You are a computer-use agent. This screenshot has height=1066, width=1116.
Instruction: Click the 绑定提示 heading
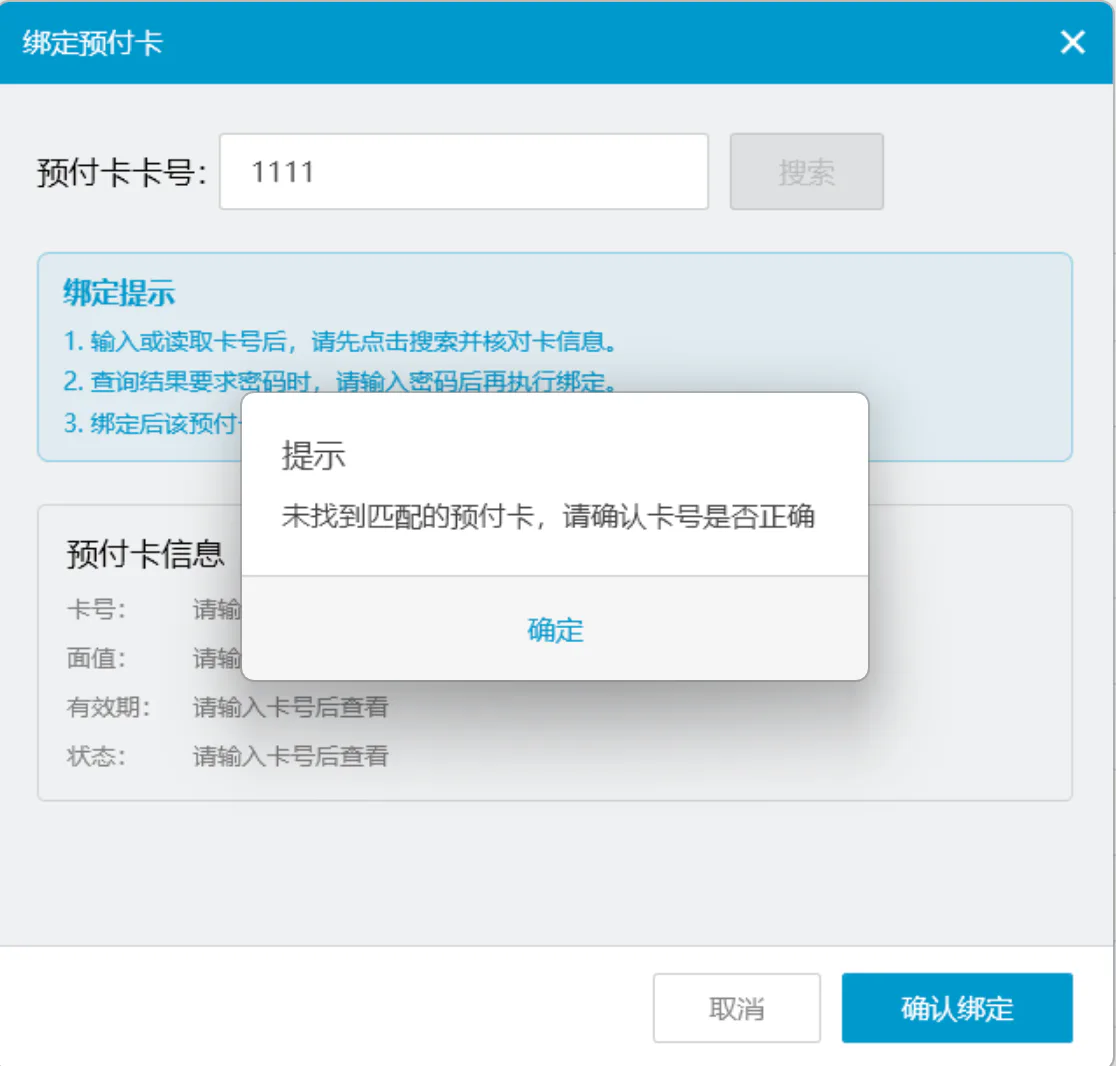point(119,292)
